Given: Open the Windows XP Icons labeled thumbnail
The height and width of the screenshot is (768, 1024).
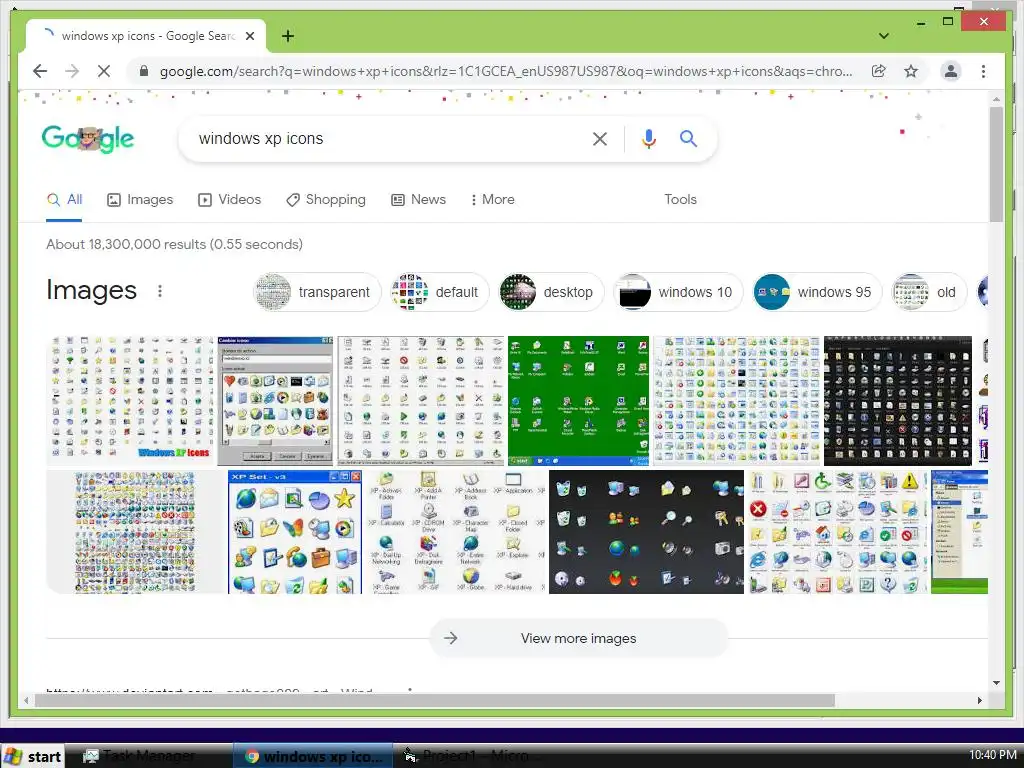Looking at the screenshot, I should [131, 400].
